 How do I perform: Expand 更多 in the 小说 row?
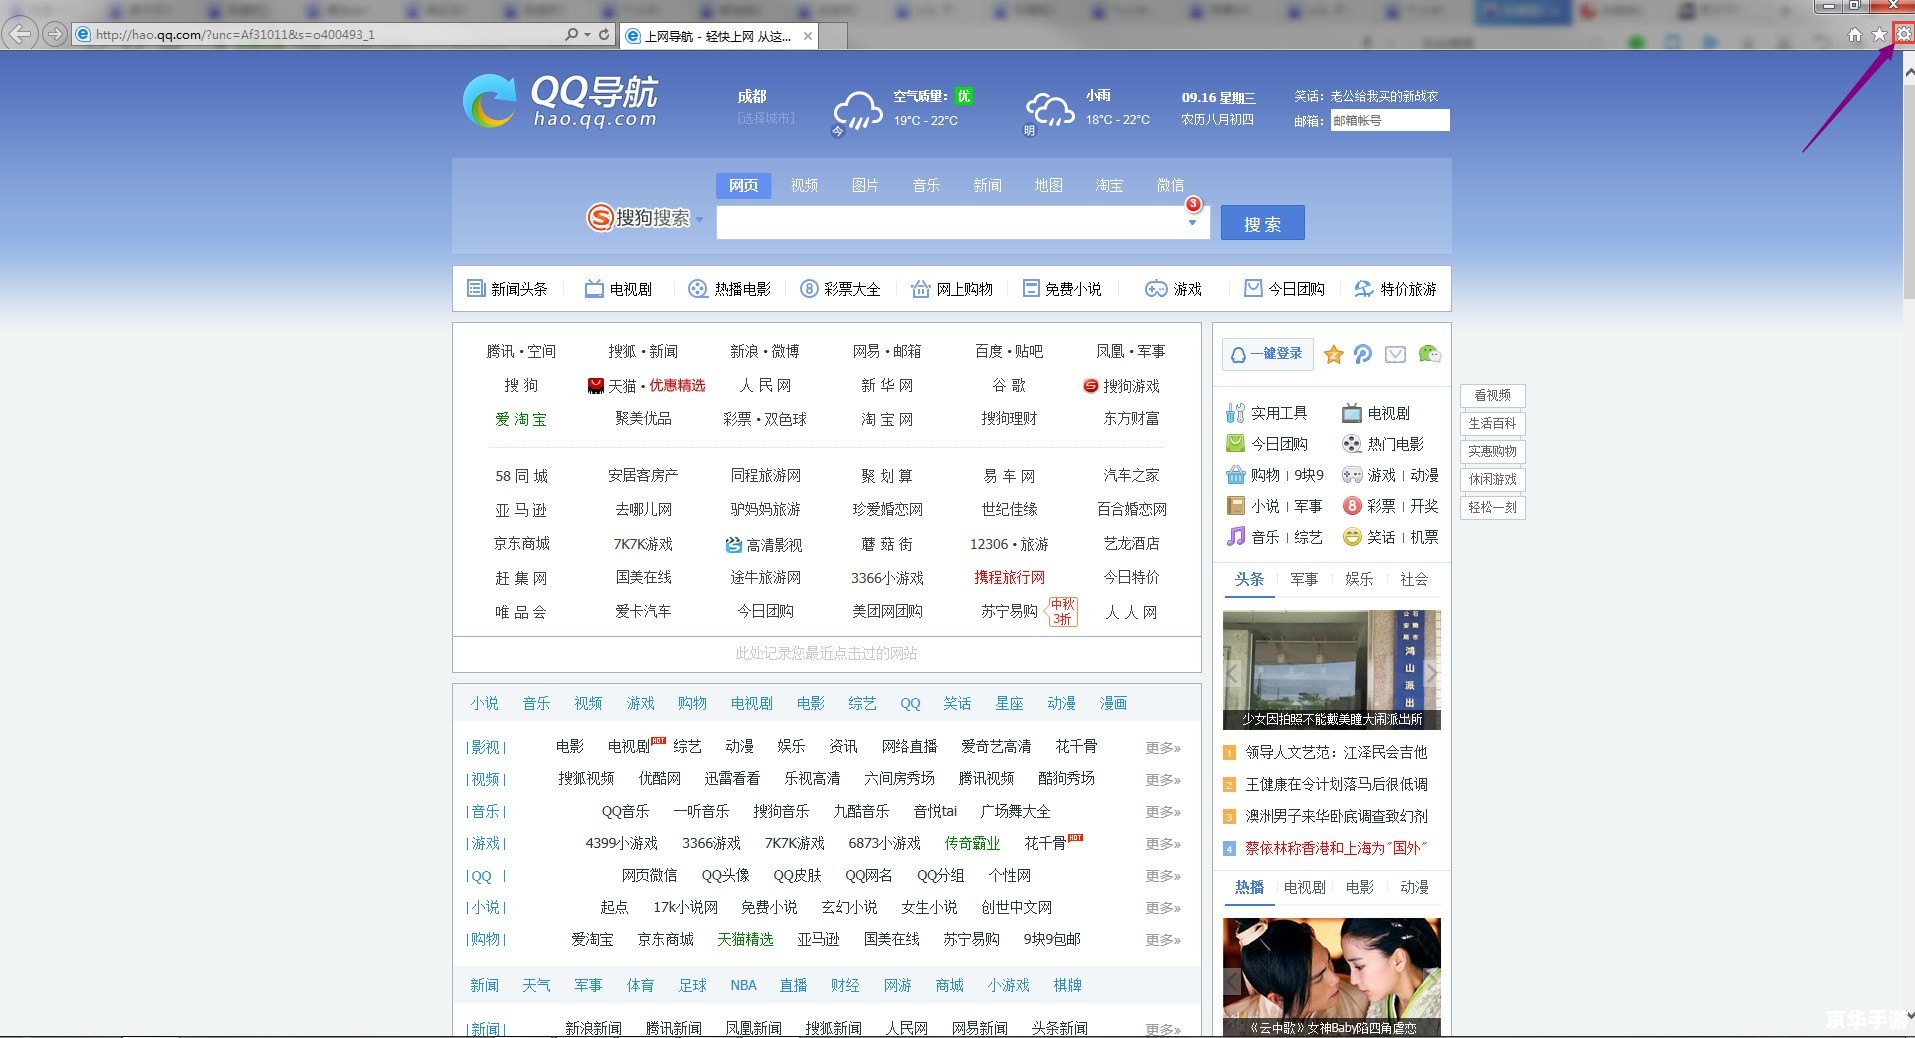tap(1163, 908)
